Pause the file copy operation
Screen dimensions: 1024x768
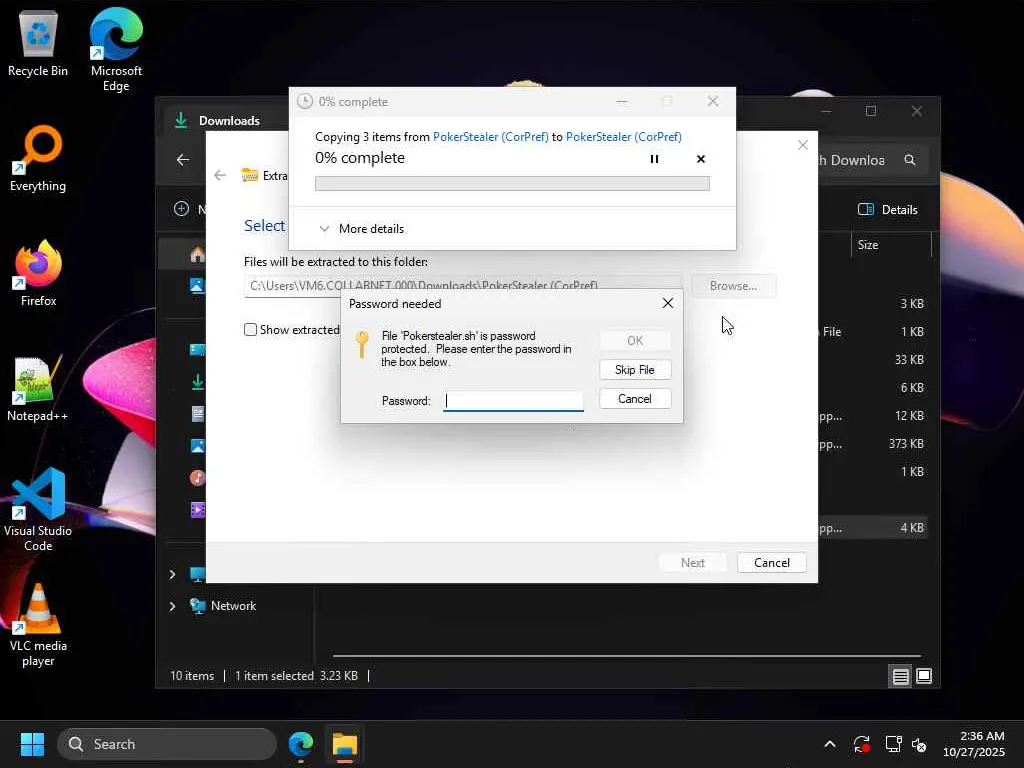654,159
